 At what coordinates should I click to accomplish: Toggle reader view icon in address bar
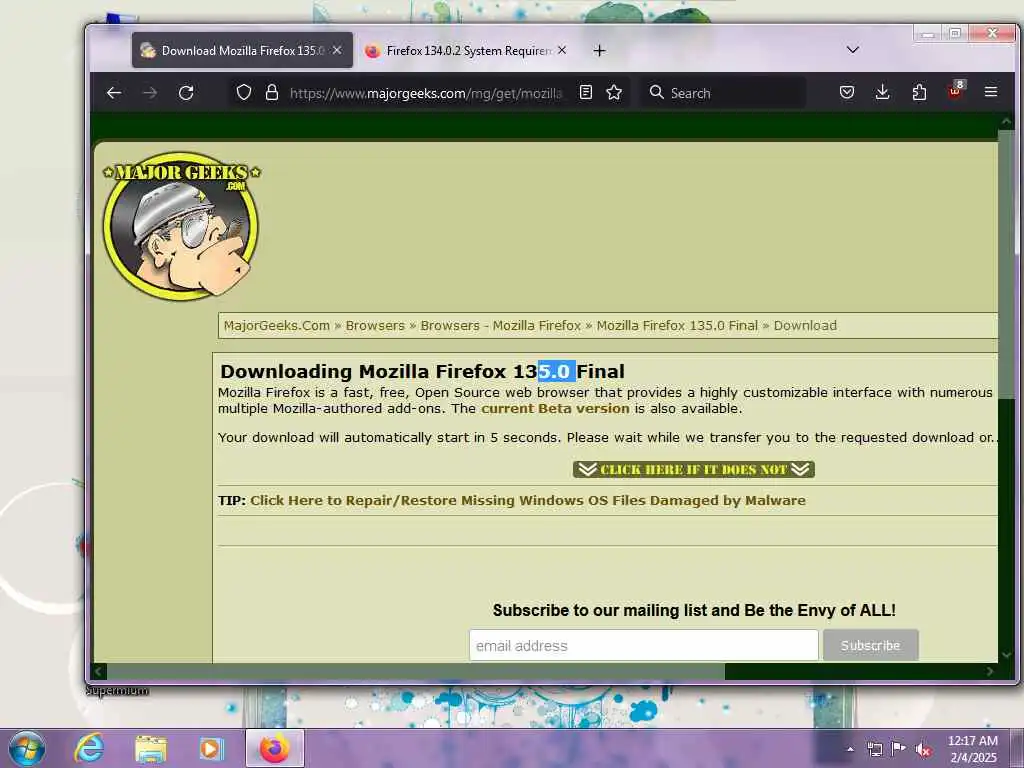point(586,93)
